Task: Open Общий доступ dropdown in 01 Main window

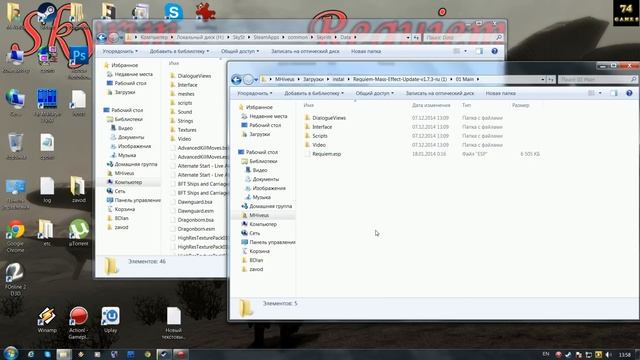Action: [x=374, y=93]
